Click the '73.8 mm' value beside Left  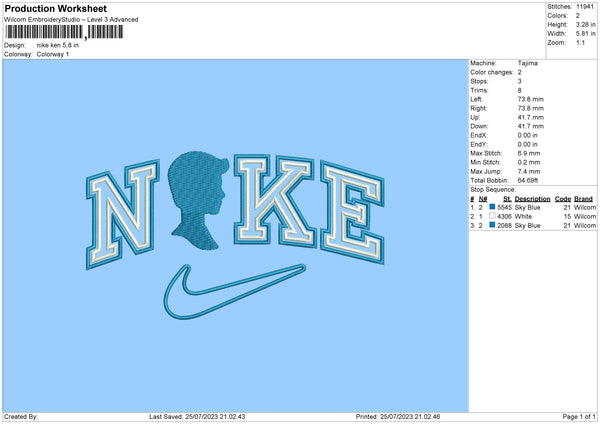(x=531, y=99)
